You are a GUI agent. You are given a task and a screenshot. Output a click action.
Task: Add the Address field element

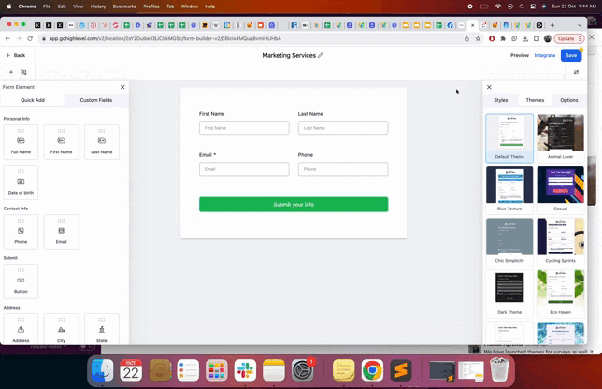click(21, 329)
